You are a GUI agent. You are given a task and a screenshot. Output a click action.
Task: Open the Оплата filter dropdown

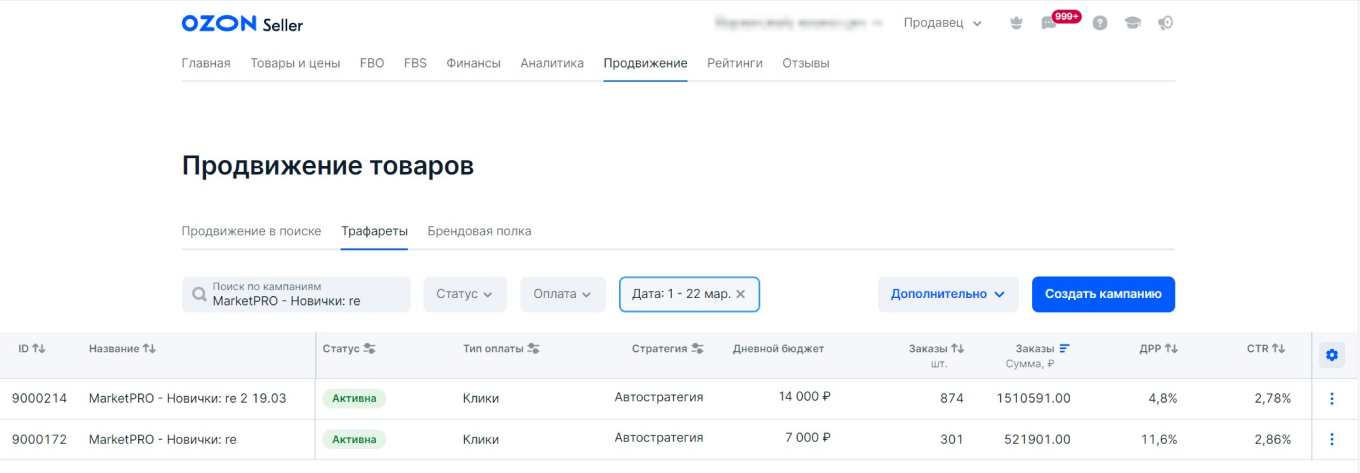click(x=562, y=294)
